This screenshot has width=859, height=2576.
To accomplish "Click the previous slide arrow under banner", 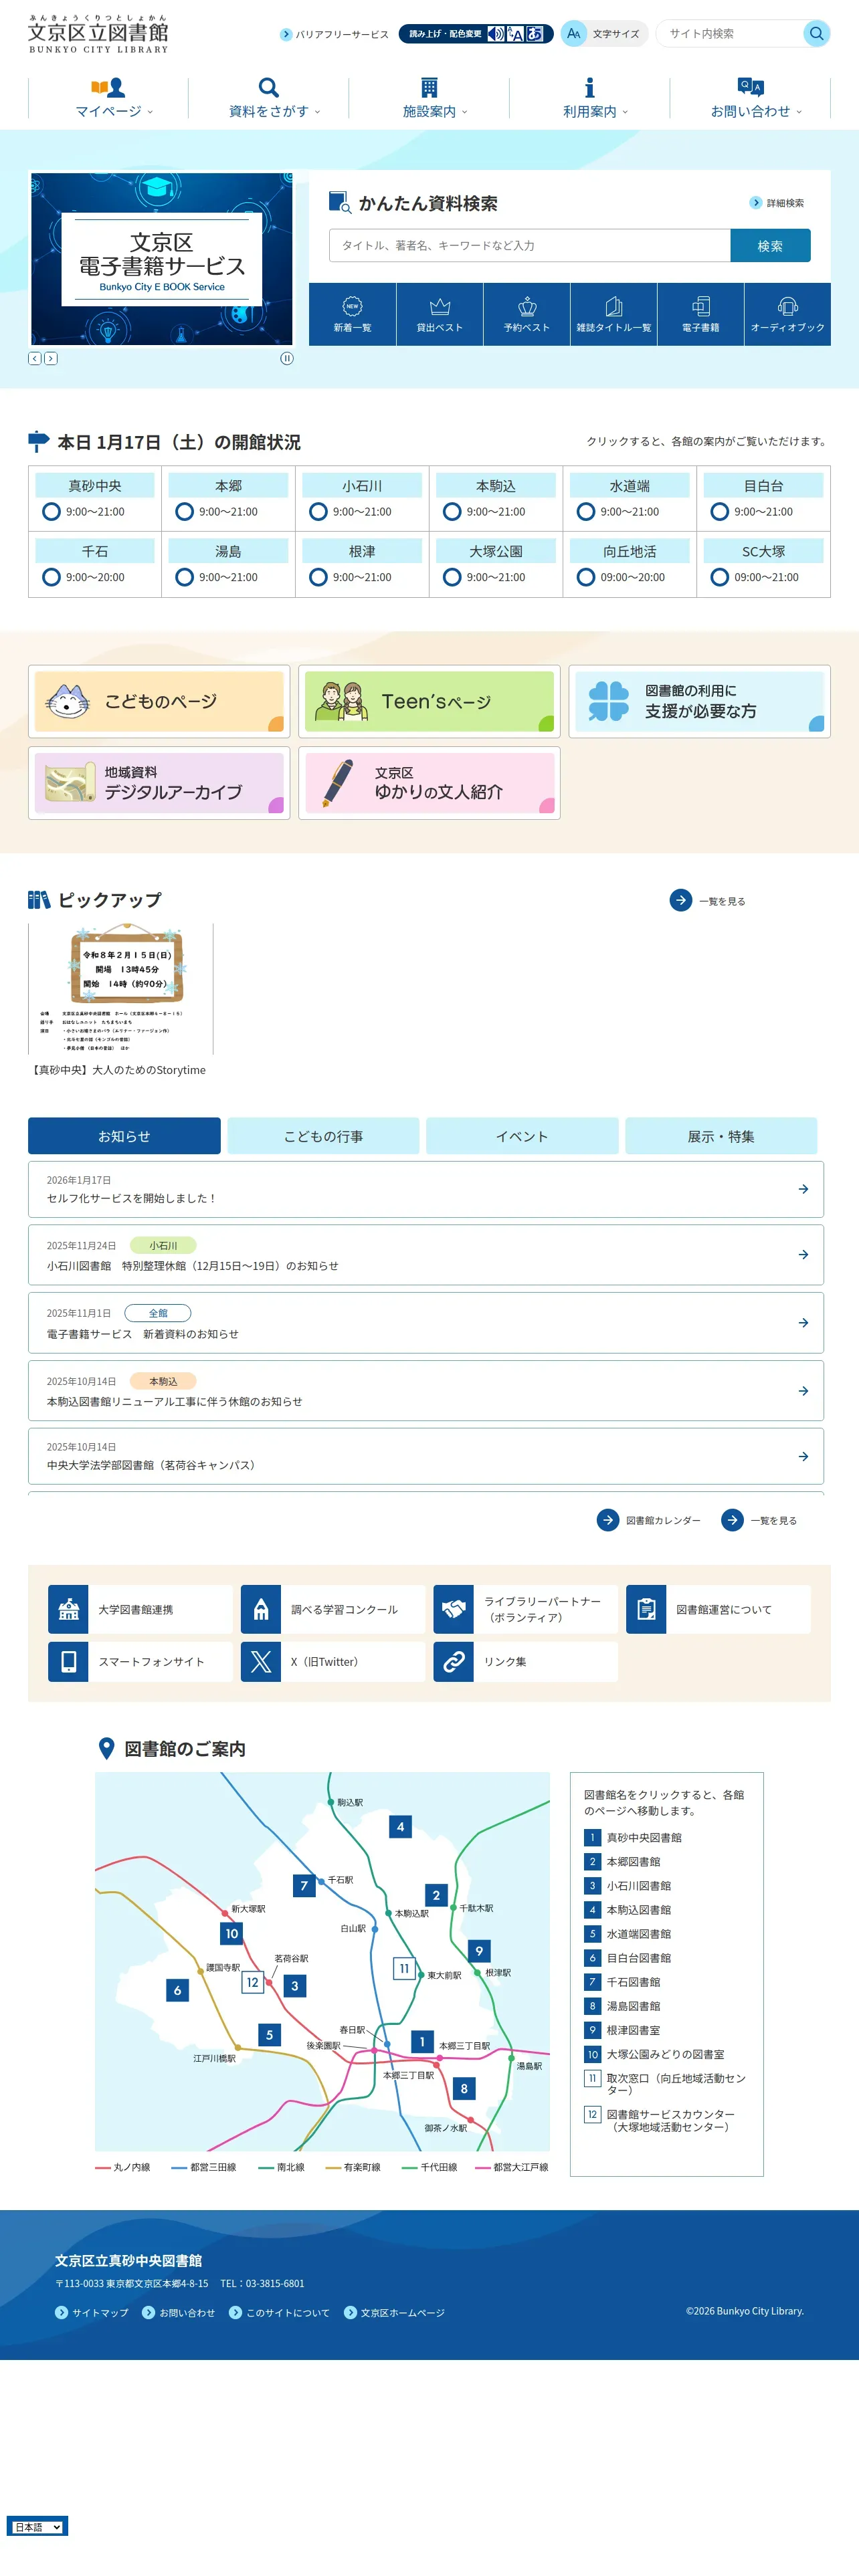I will pyautogui.click(x=35, y=358).
